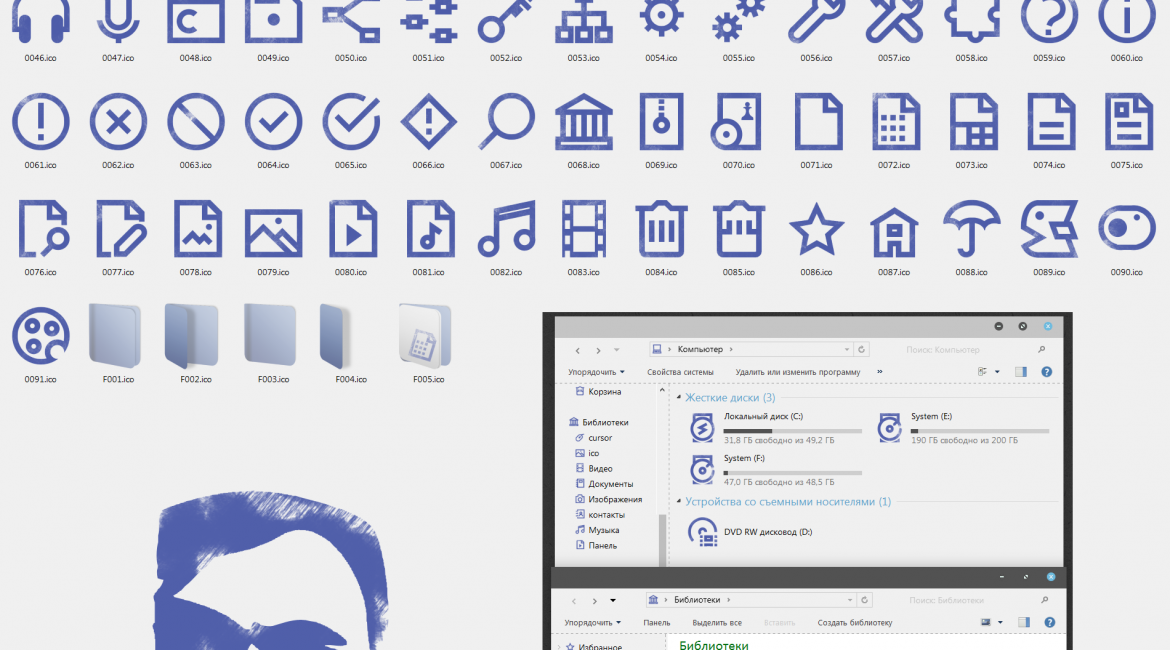Collapse the Жесткие диски (3) group

point(679,398)
